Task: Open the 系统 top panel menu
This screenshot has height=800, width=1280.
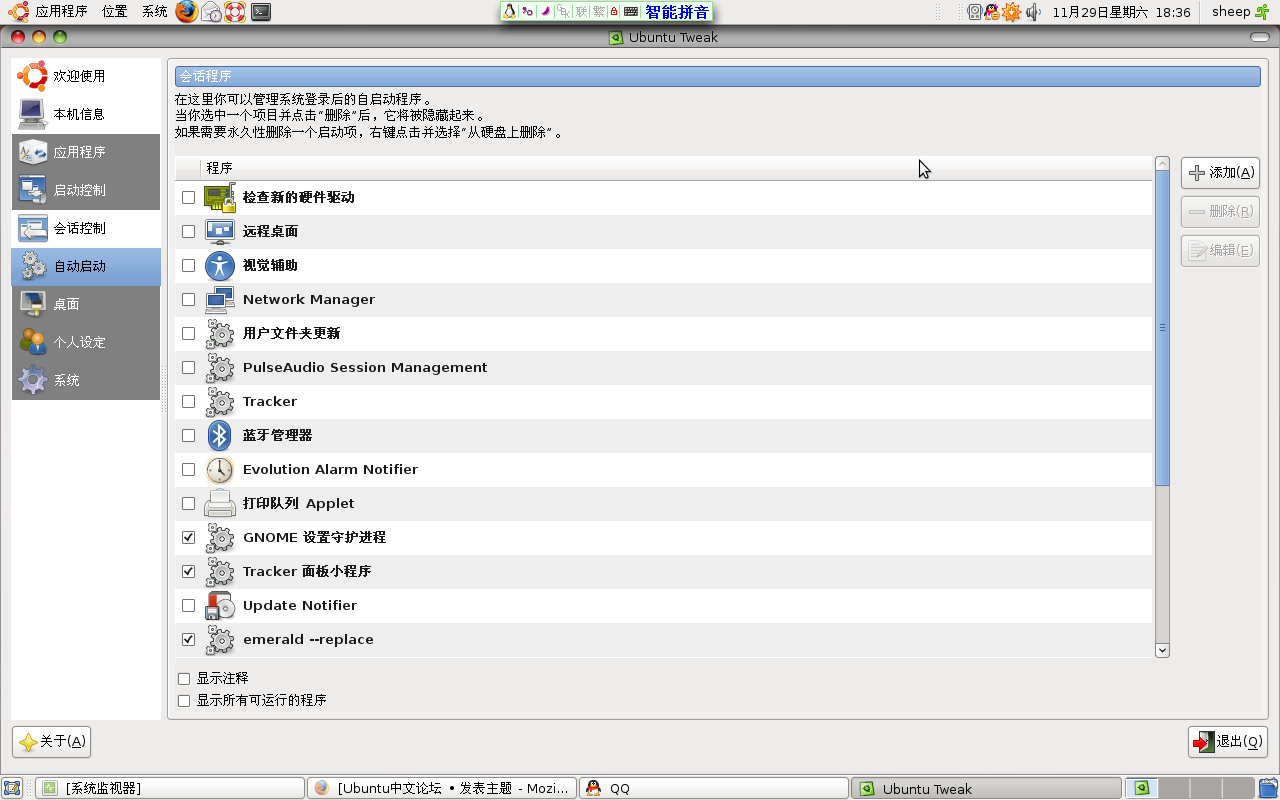Action: tap(155, 12)
